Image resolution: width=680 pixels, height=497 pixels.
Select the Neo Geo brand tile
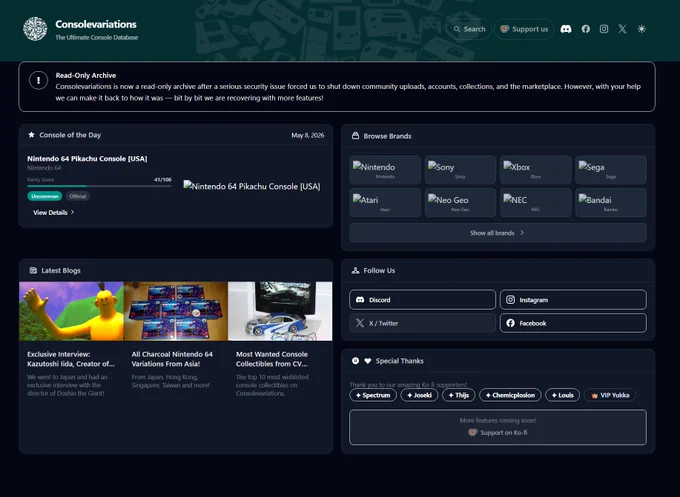pyautogui.click(x=460, y=203)
